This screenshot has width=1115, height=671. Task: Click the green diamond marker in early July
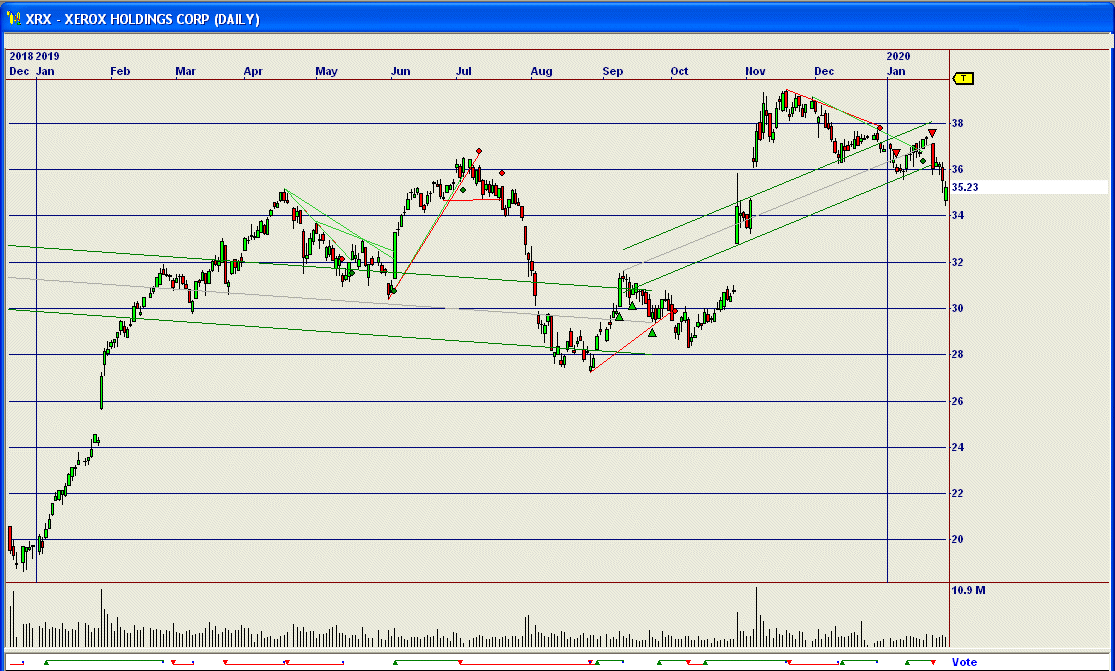click(x=462, y=188)
